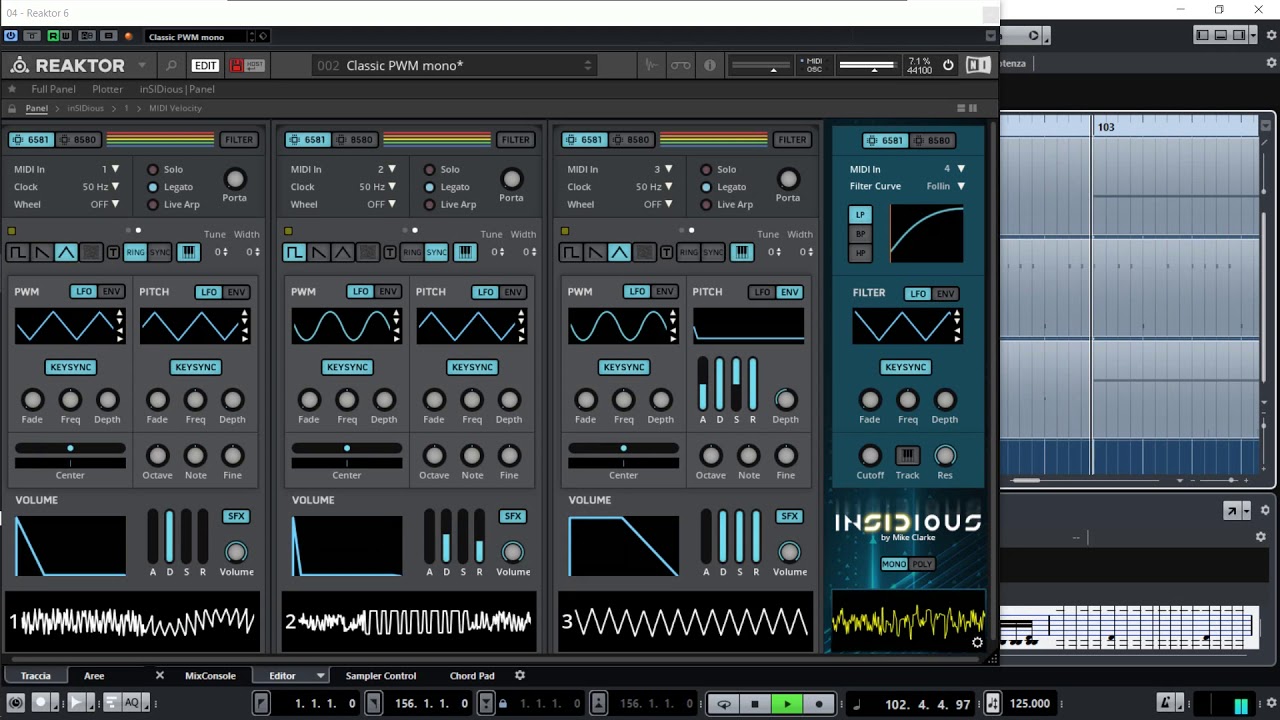The height and width of the screenshot is (720, 1280).
Task: Click the waveform sample-map icon in Reaktor header
Action: tap(651, 66)
